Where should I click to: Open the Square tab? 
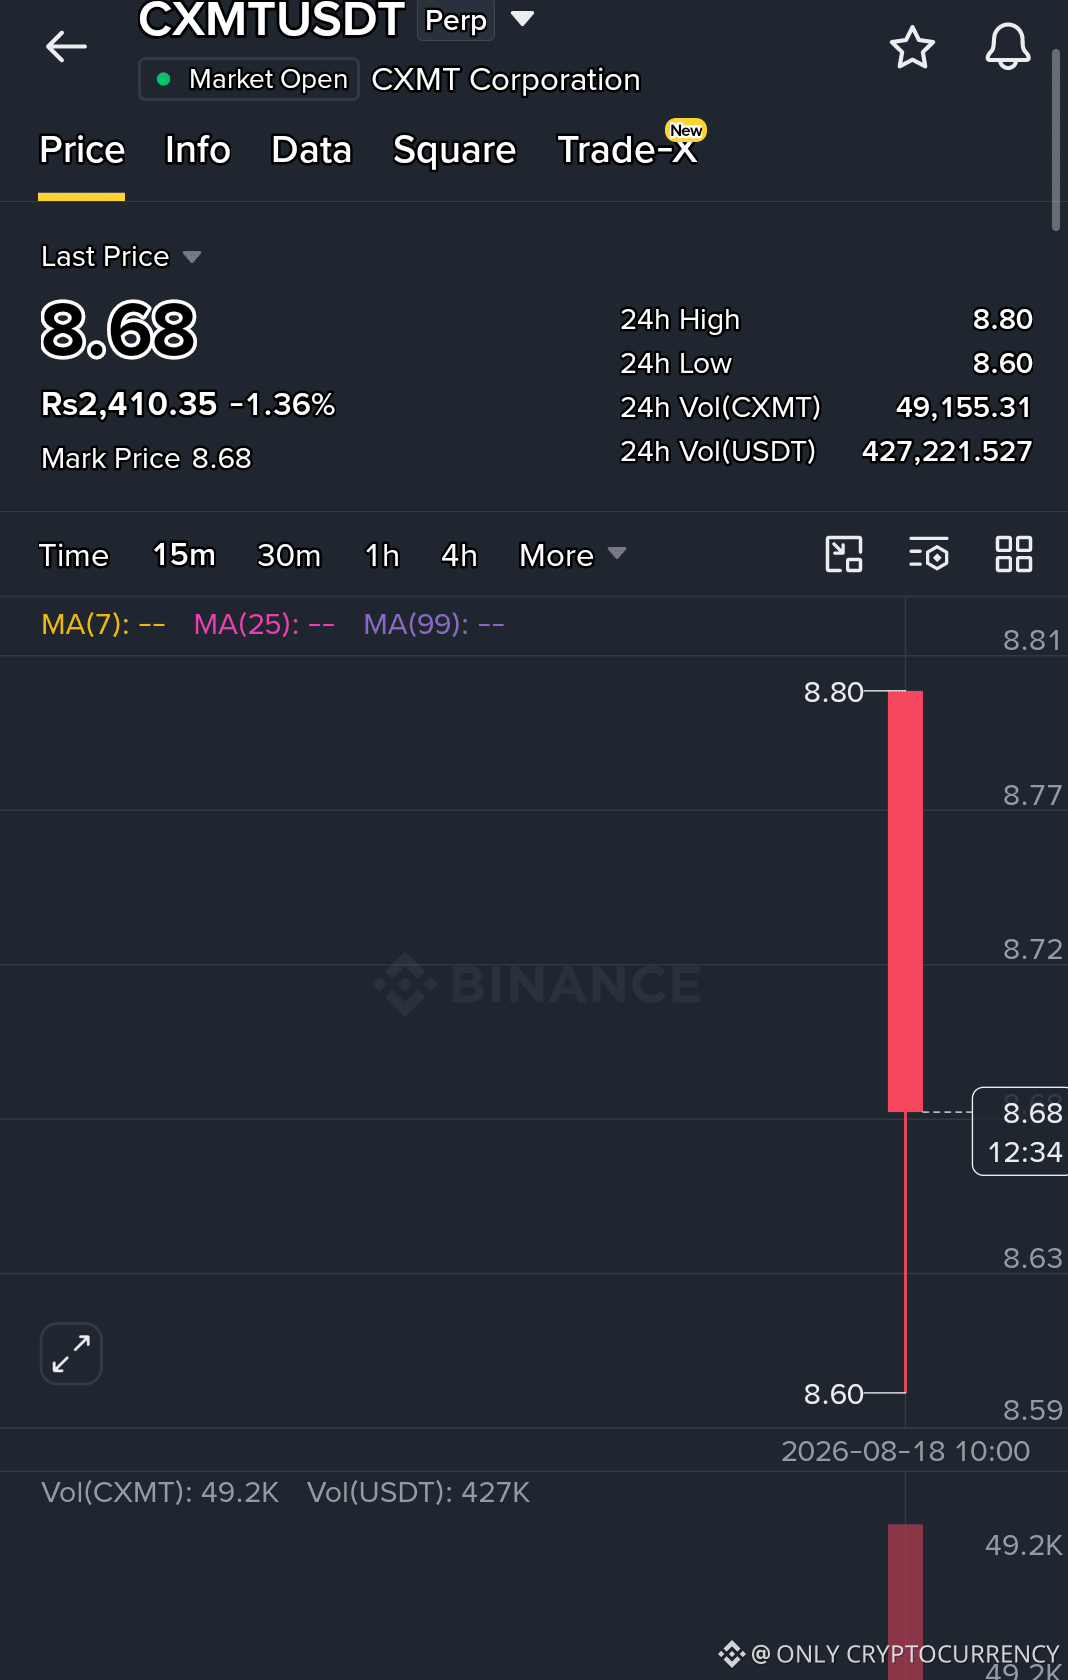point(454,150)
